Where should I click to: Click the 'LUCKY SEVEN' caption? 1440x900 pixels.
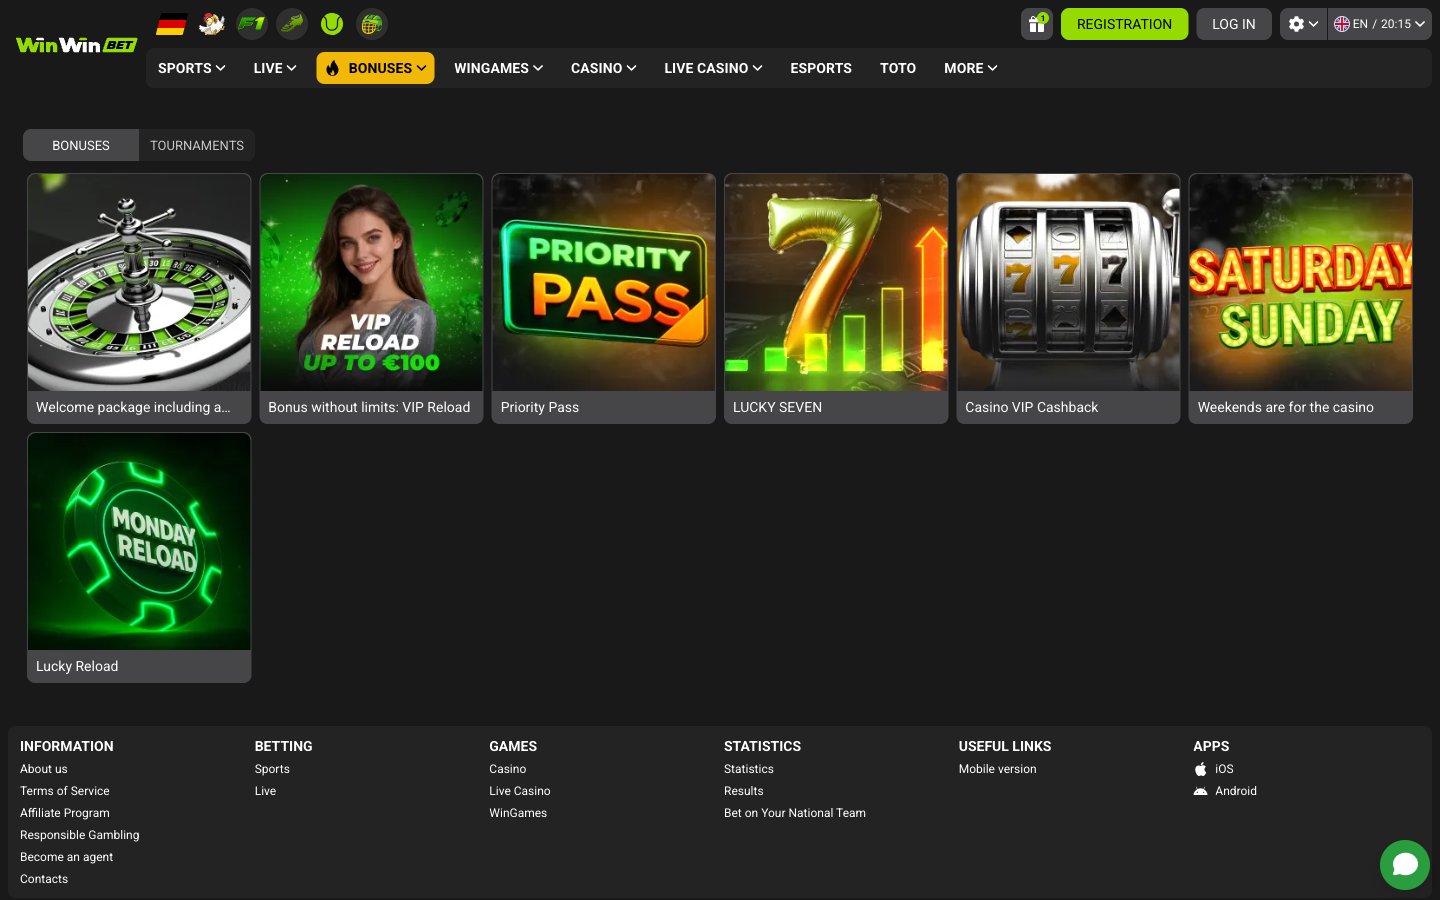tap(777, 407)
